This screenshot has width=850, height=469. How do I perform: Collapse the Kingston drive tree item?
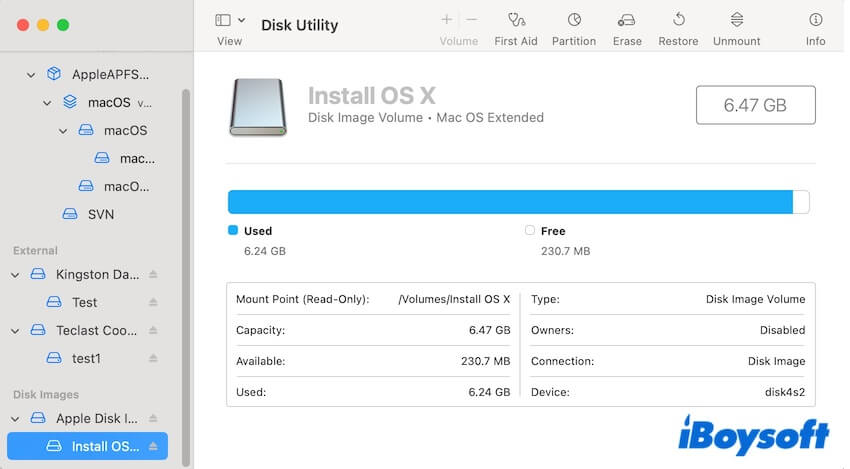click(15, 274)
